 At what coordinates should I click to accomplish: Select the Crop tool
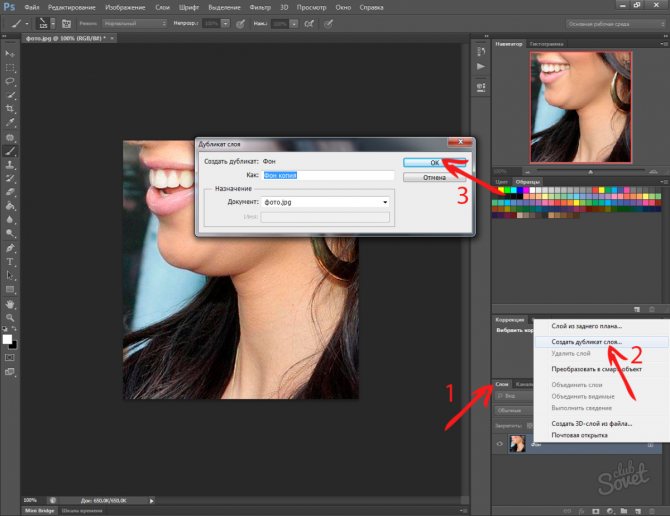(x=10, y=107)
